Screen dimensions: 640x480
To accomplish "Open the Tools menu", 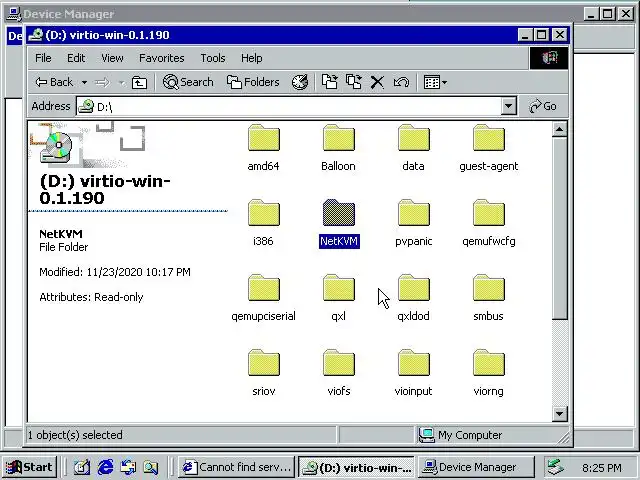I will coord(213,58).
